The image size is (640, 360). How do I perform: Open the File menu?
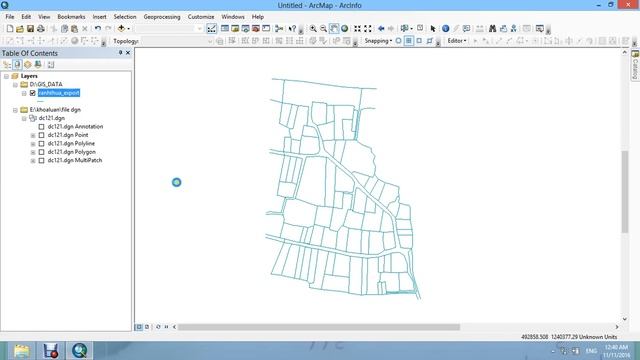pos(10,17)
